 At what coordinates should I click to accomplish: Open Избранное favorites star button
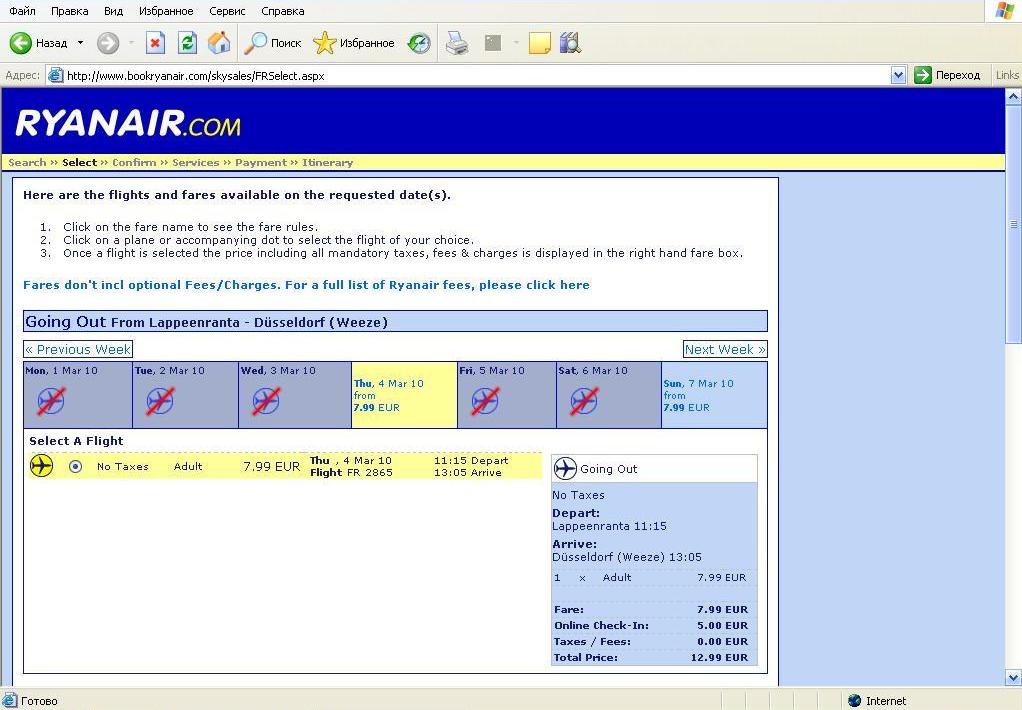(x=354, y=43)
